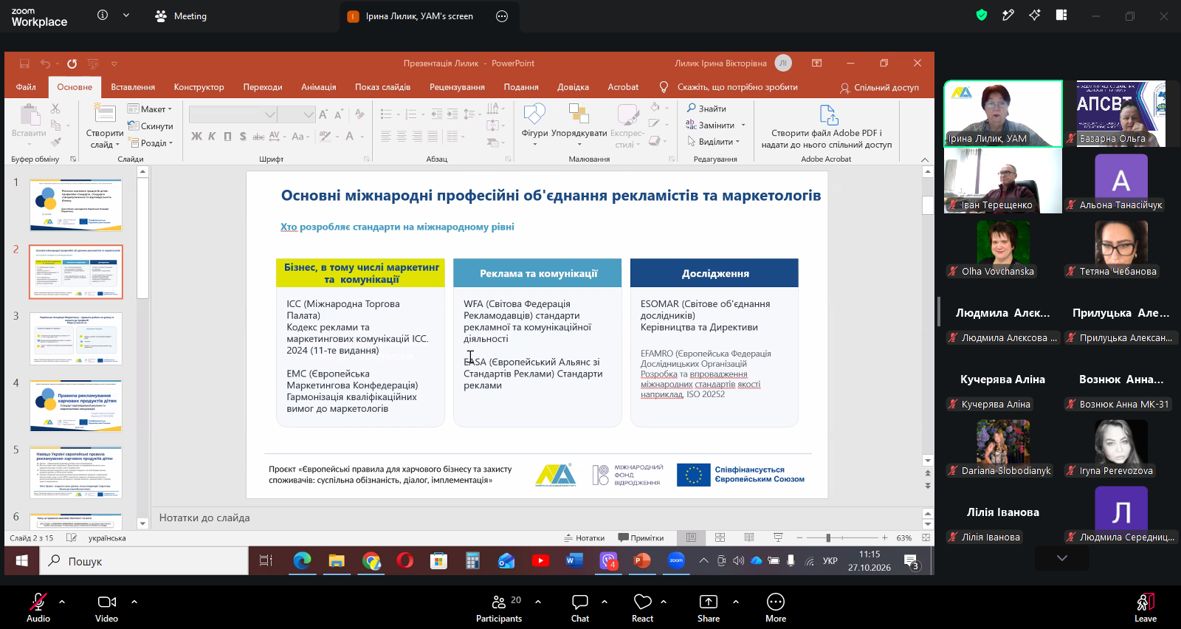Toggle Примітки comments in status bar
Screen dimensions: 1181x629
pos(641,538)
